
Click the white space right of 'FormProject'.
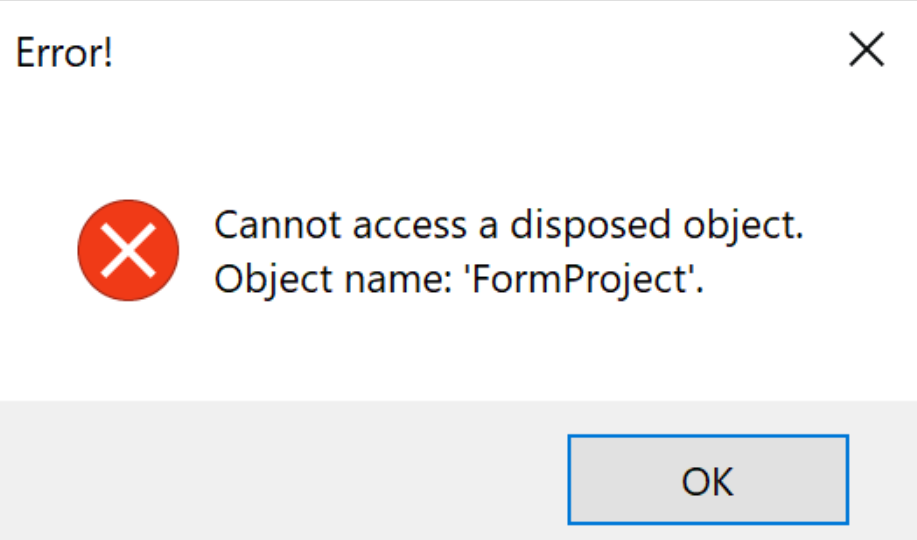point(800,280)
